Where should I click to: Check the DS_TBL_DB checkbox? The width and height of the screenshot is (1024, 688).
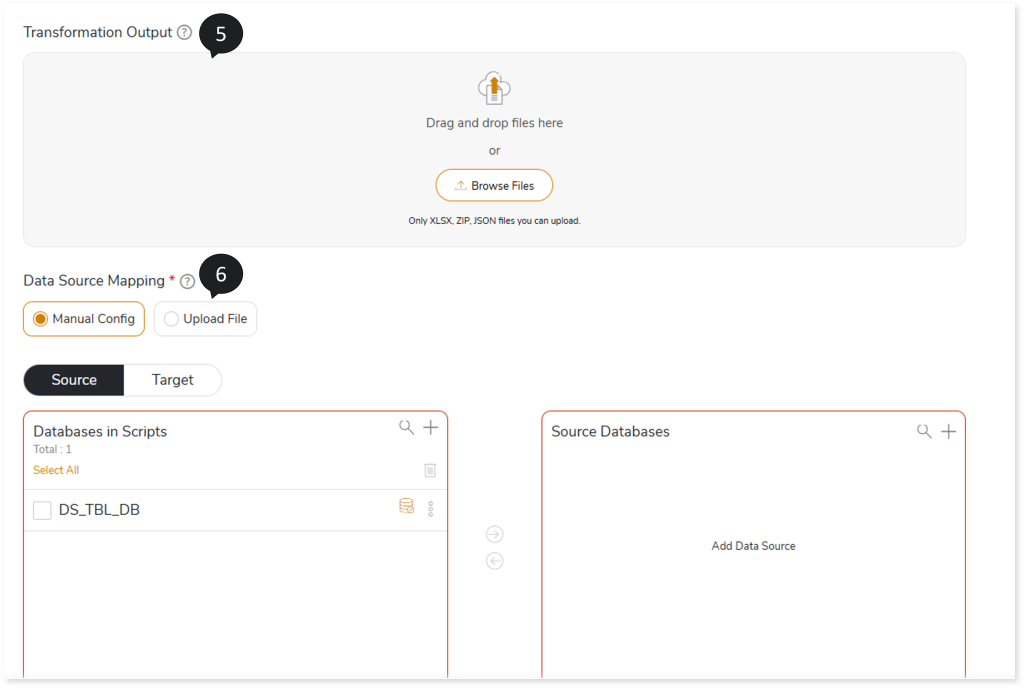tap(42, 510)
